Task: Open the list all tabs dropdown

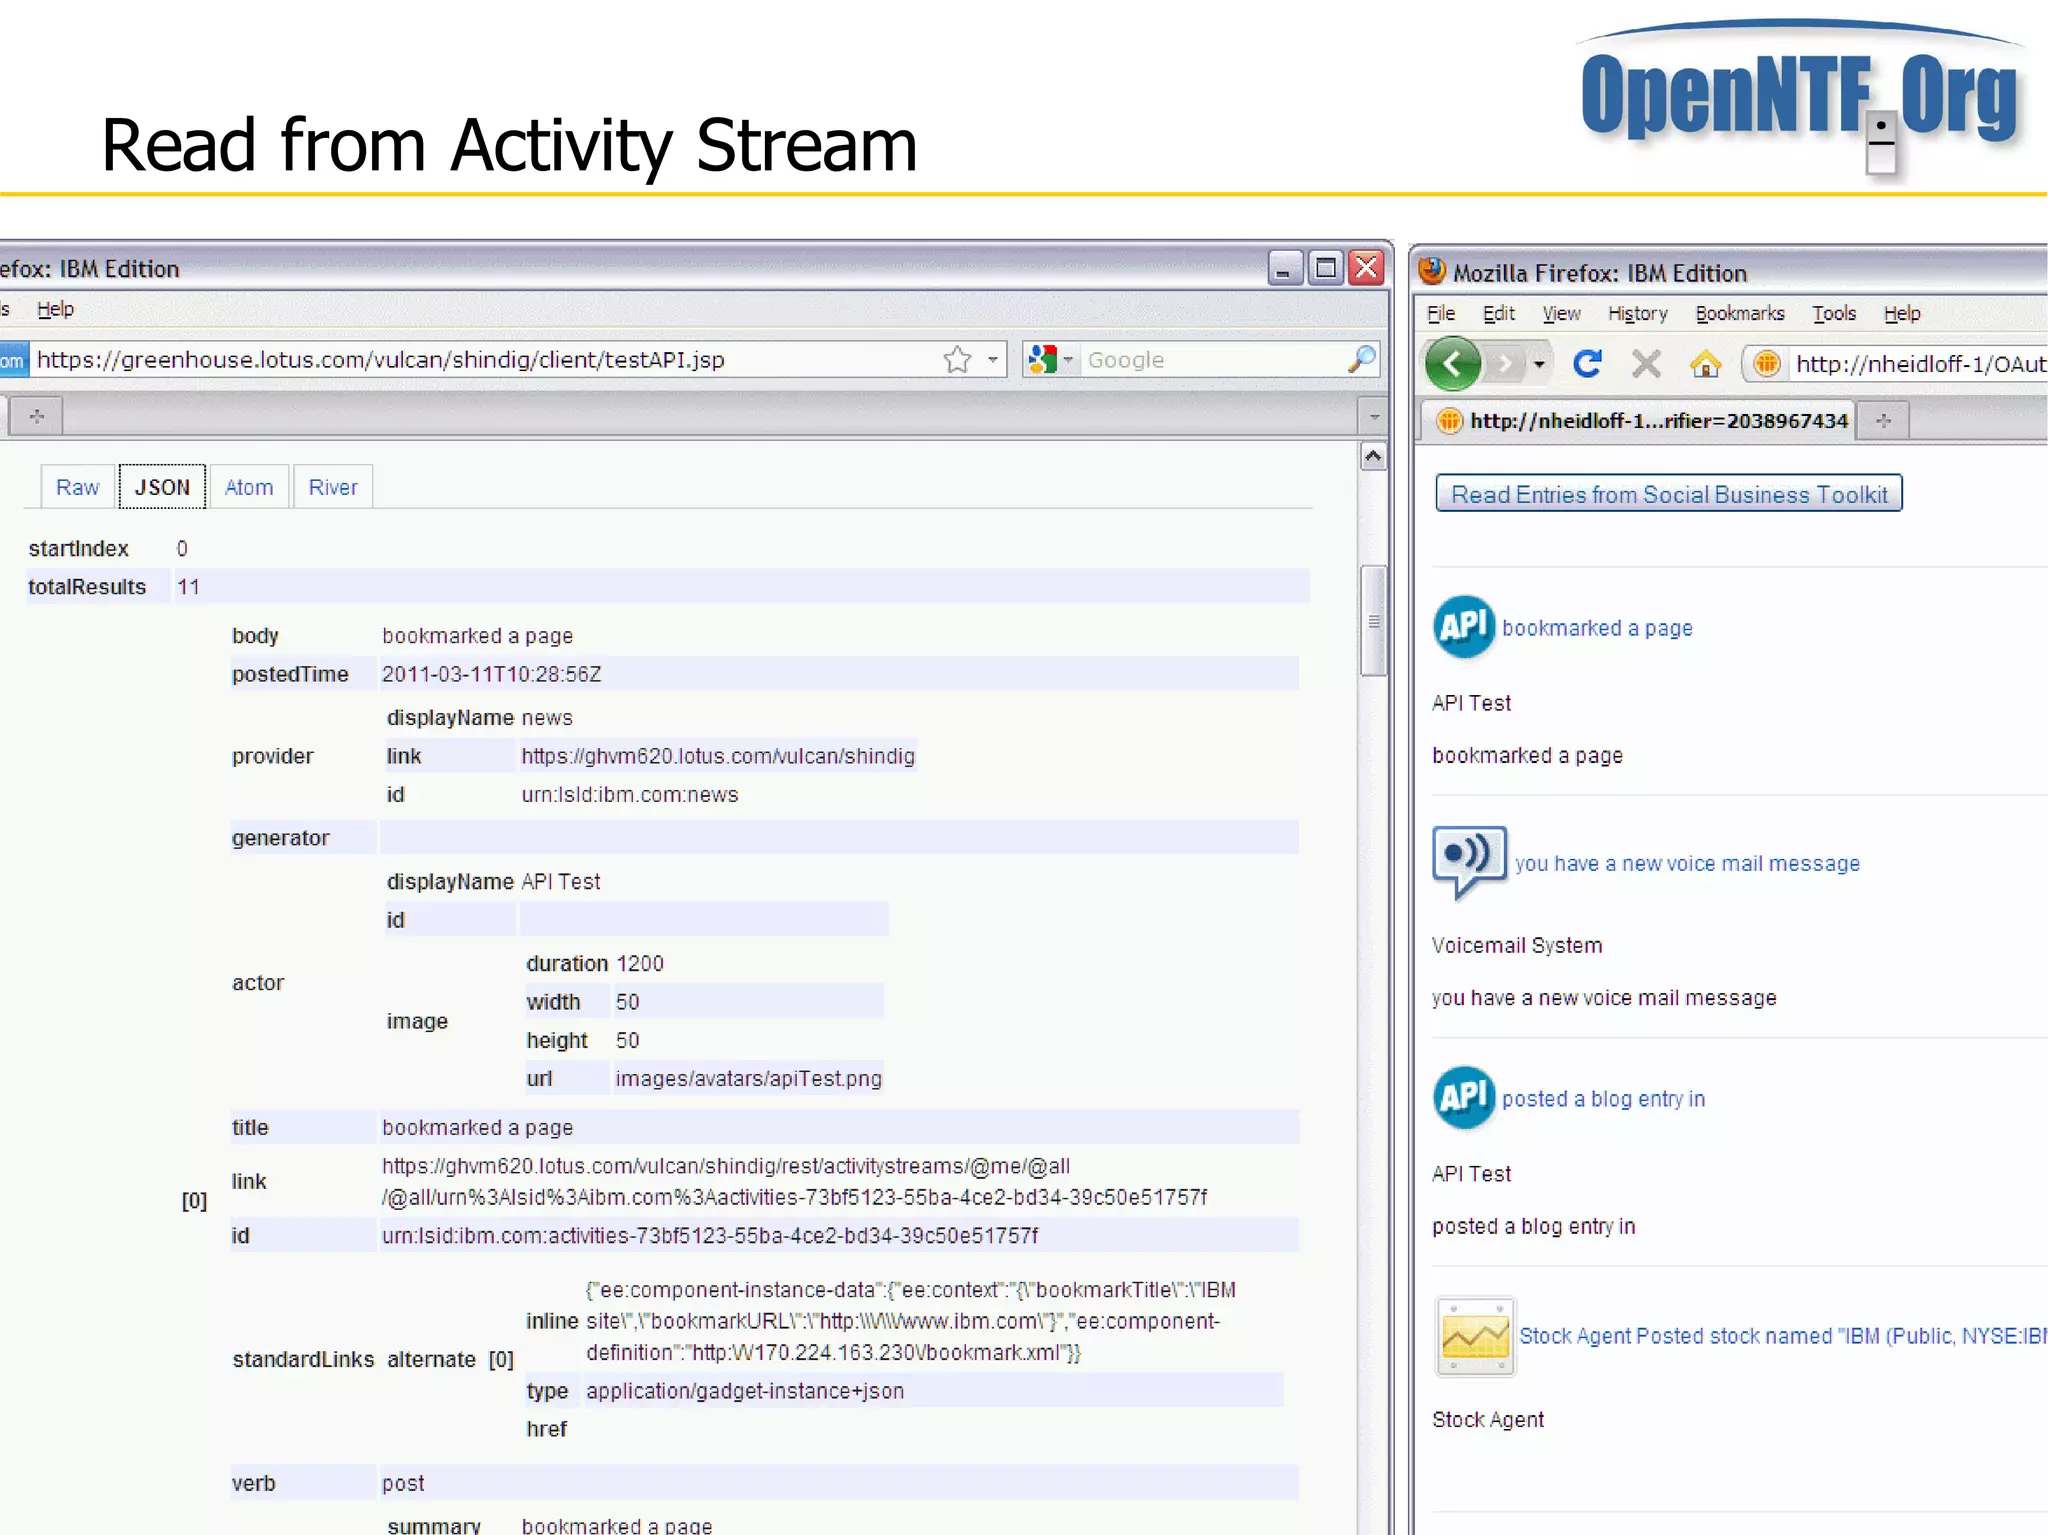Action: [x=1374, y=416]
